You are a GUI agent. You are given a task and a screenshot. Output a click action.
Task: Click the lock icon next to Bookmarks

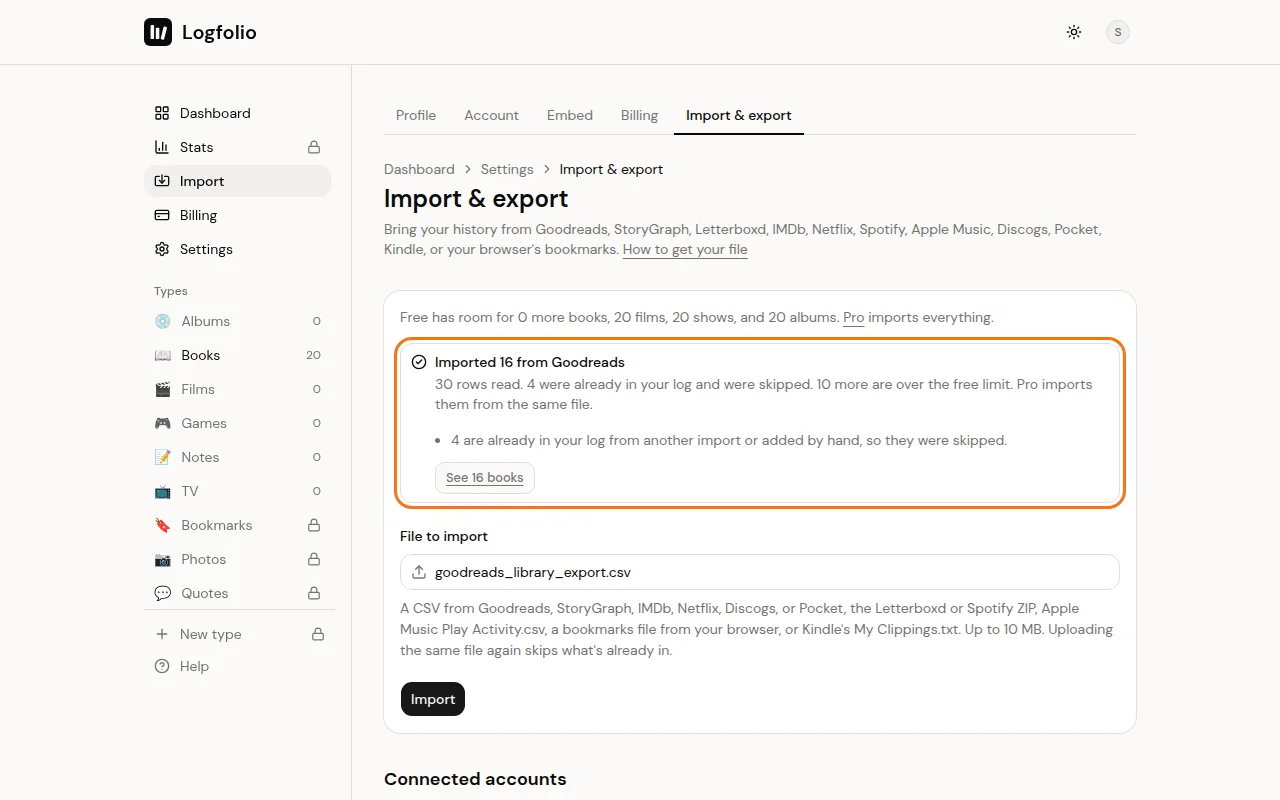(314, 525)
